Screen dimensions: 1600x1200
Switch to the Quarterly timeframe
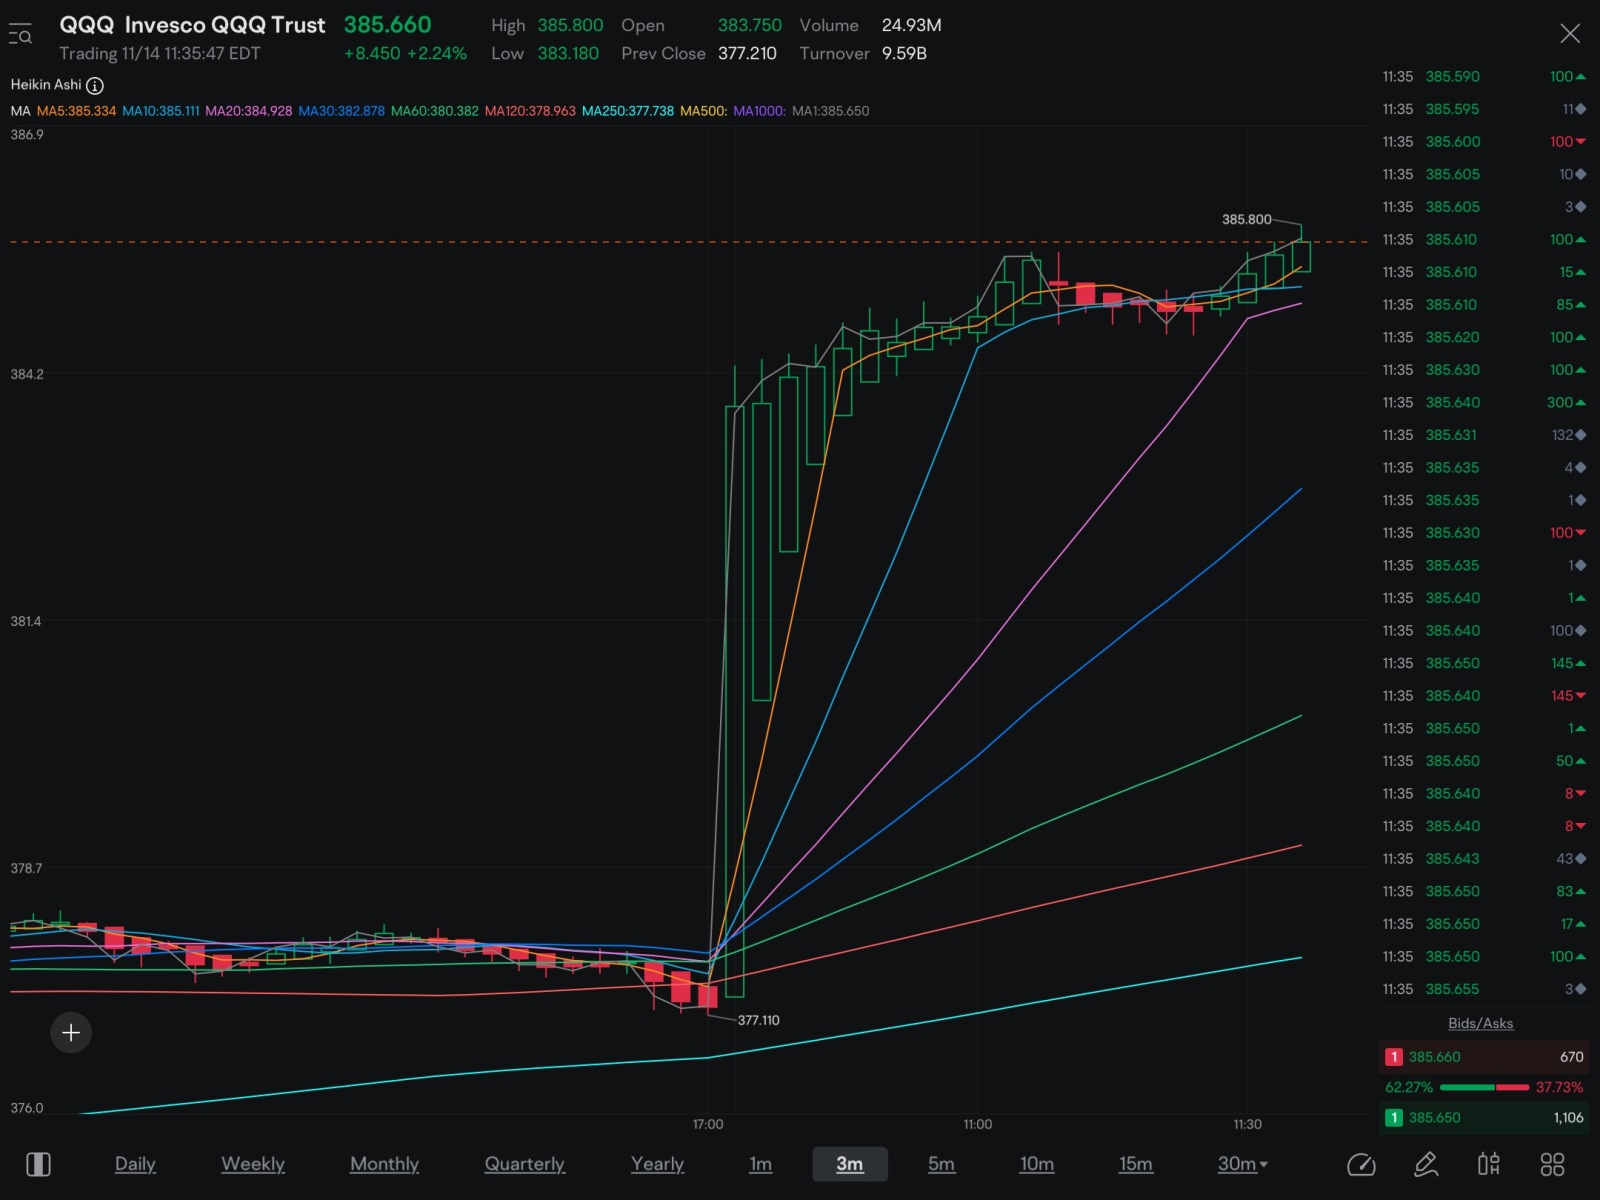(x=525, y=1164)
